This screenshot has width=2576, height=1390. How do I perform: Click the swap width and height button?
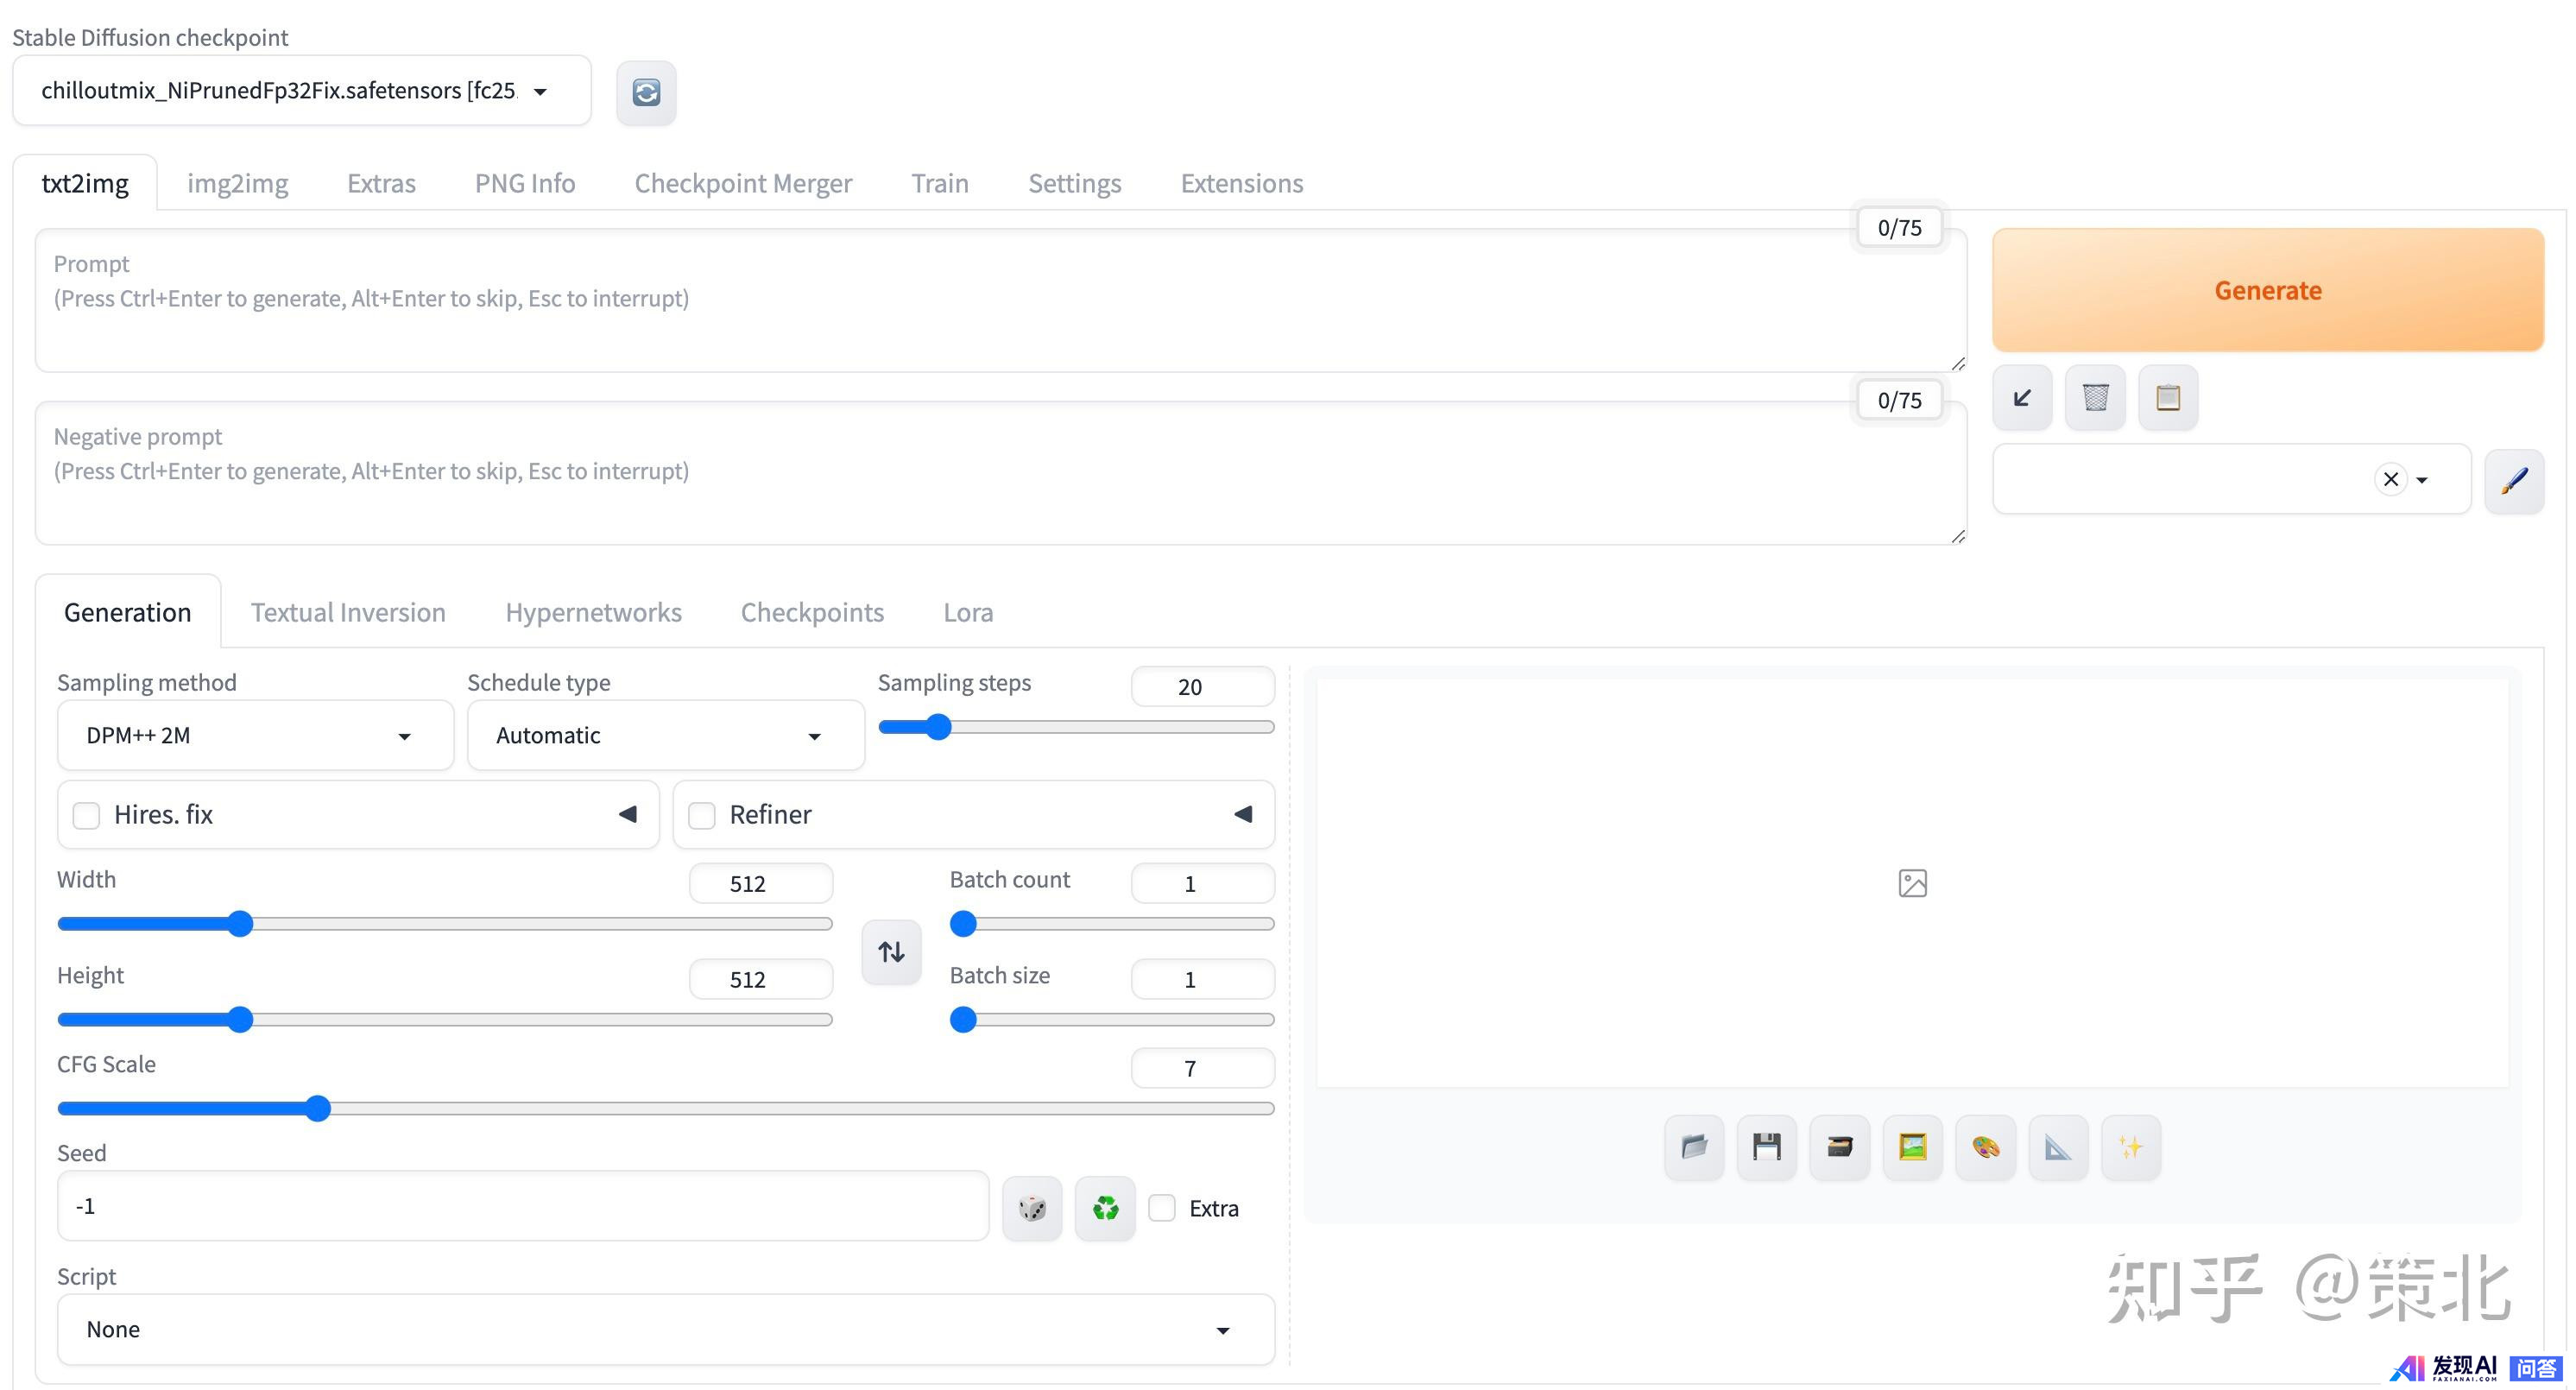pos(891,952)
